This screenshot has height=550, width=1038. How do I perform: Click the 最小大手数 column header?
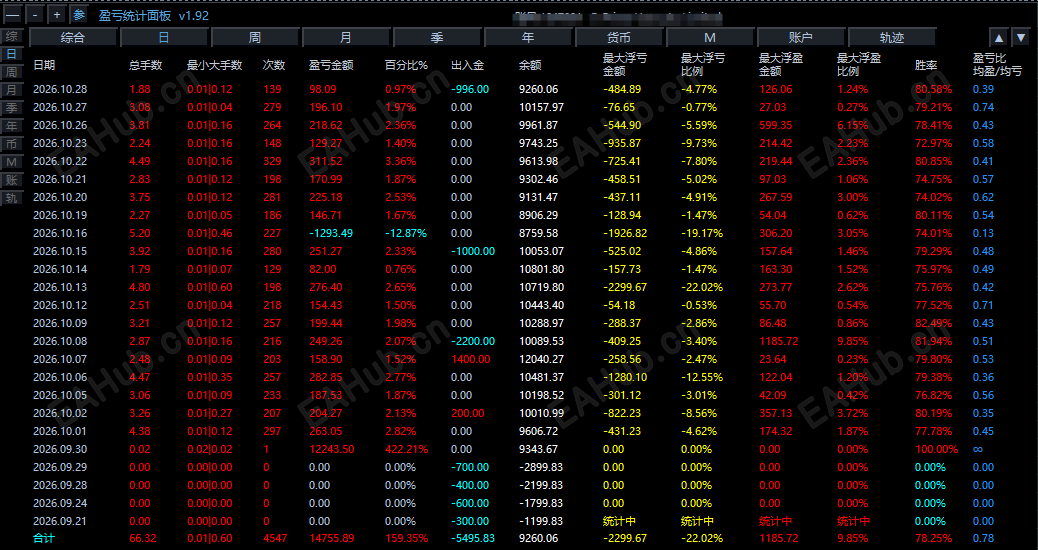(x=214, y=65)
